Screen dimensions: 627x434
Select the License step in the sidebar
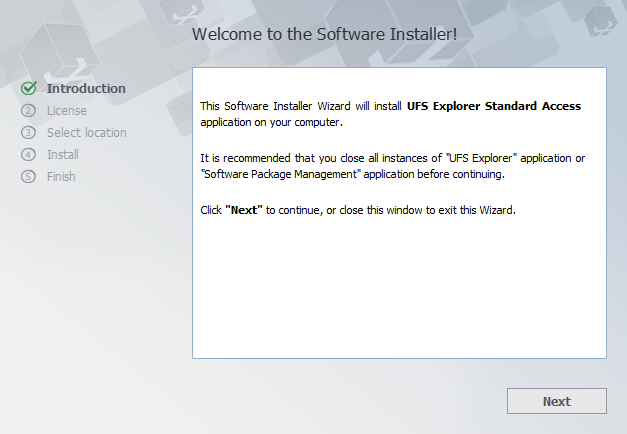[x=66, y=110]
